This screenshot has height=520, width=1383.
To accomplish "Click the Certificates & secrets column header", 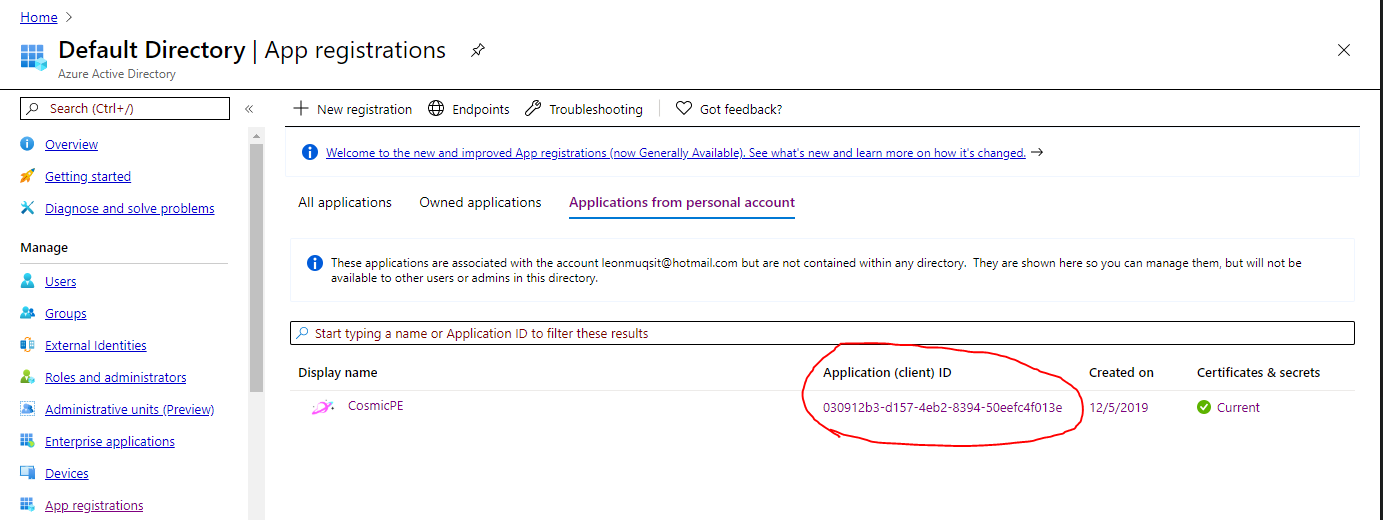I will [x=1258, y=372].
